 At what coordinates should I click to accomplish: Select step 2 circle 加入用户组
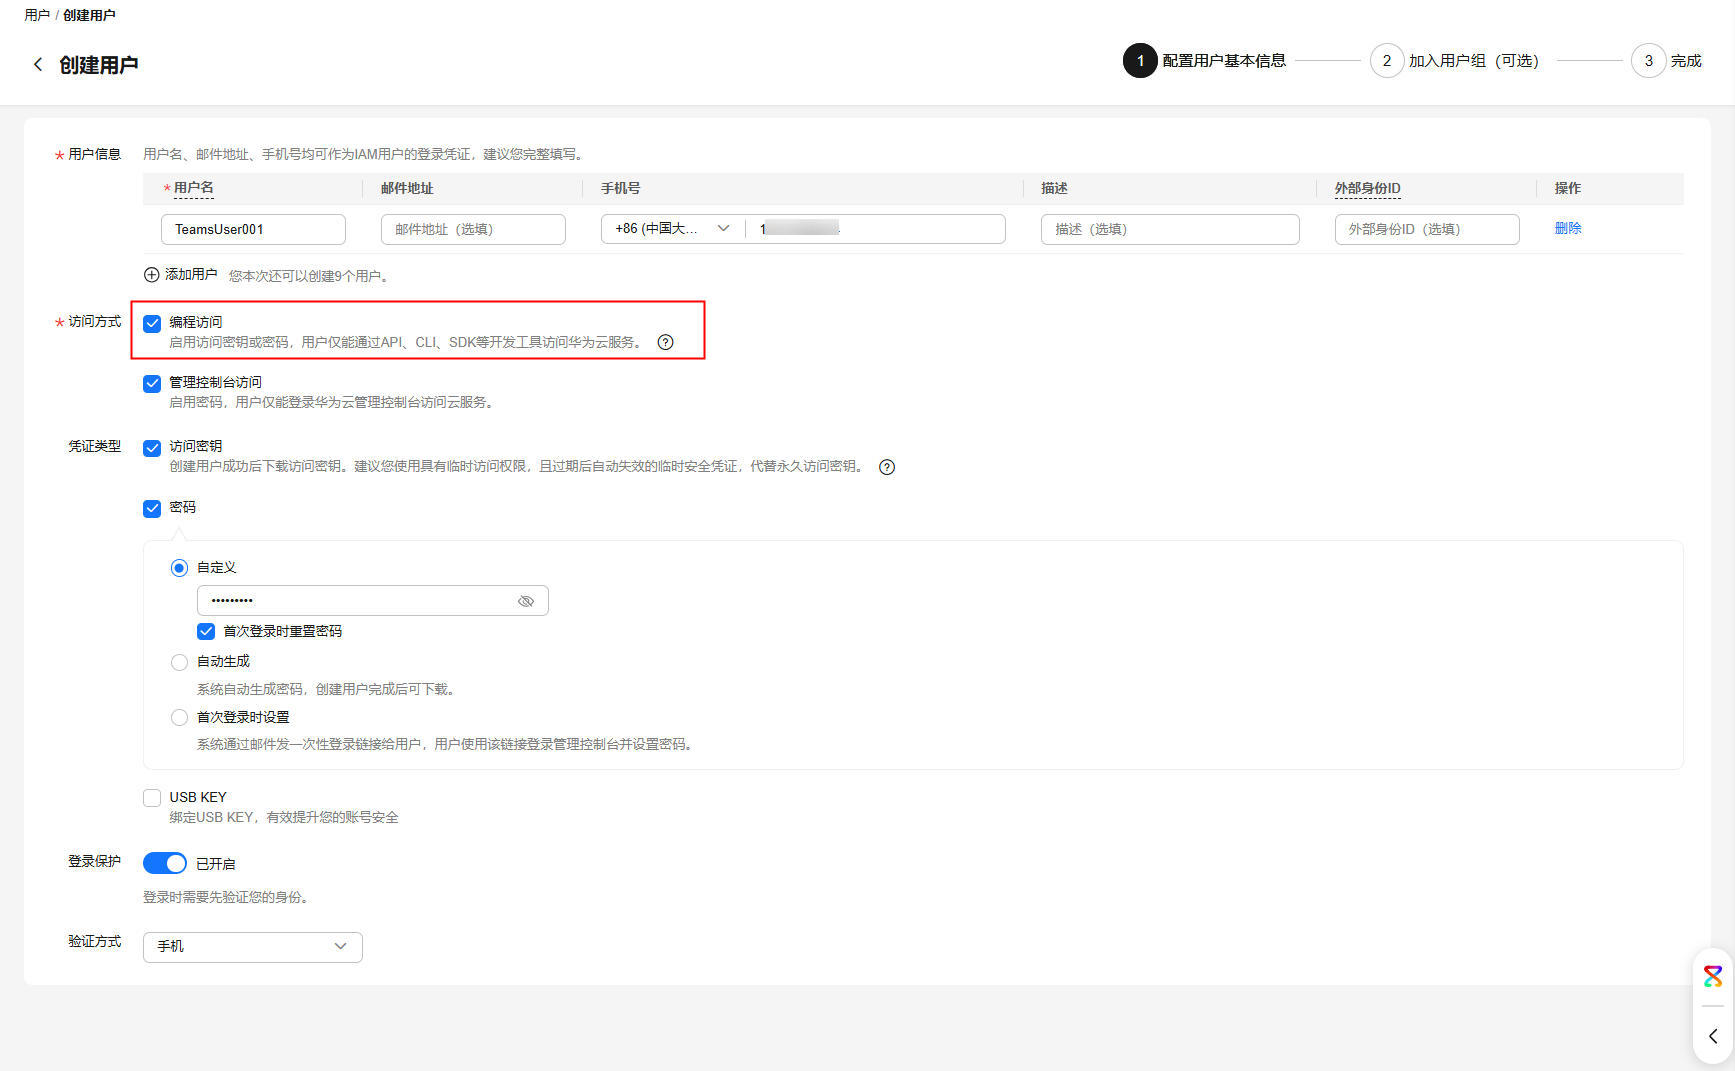[x=1387, y=61]
